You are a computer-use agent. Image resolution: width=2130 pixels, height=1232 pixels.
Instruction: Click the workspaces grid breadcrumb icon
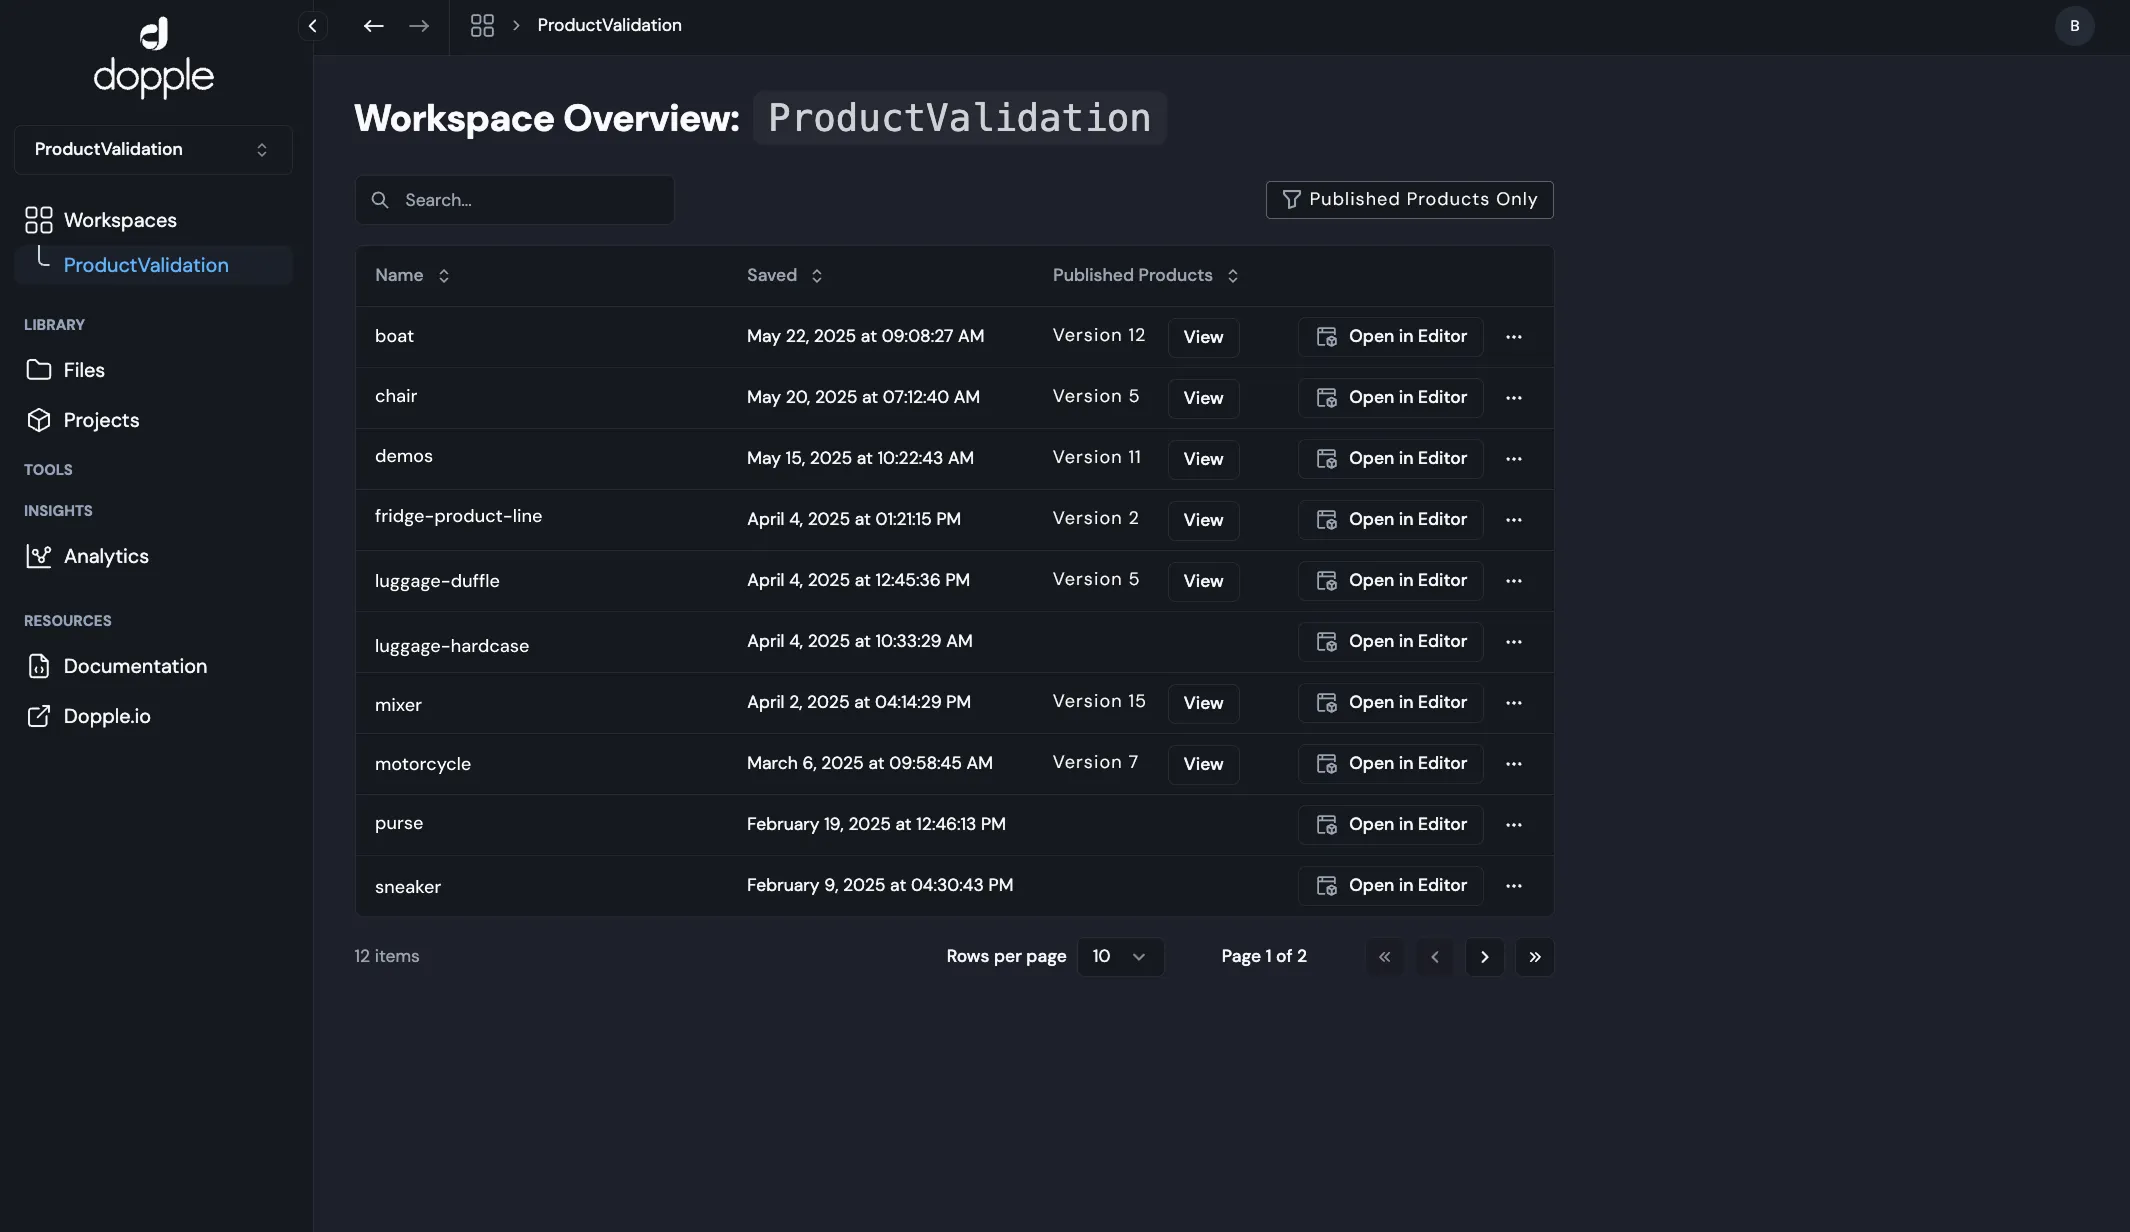(x=482, y=26)
